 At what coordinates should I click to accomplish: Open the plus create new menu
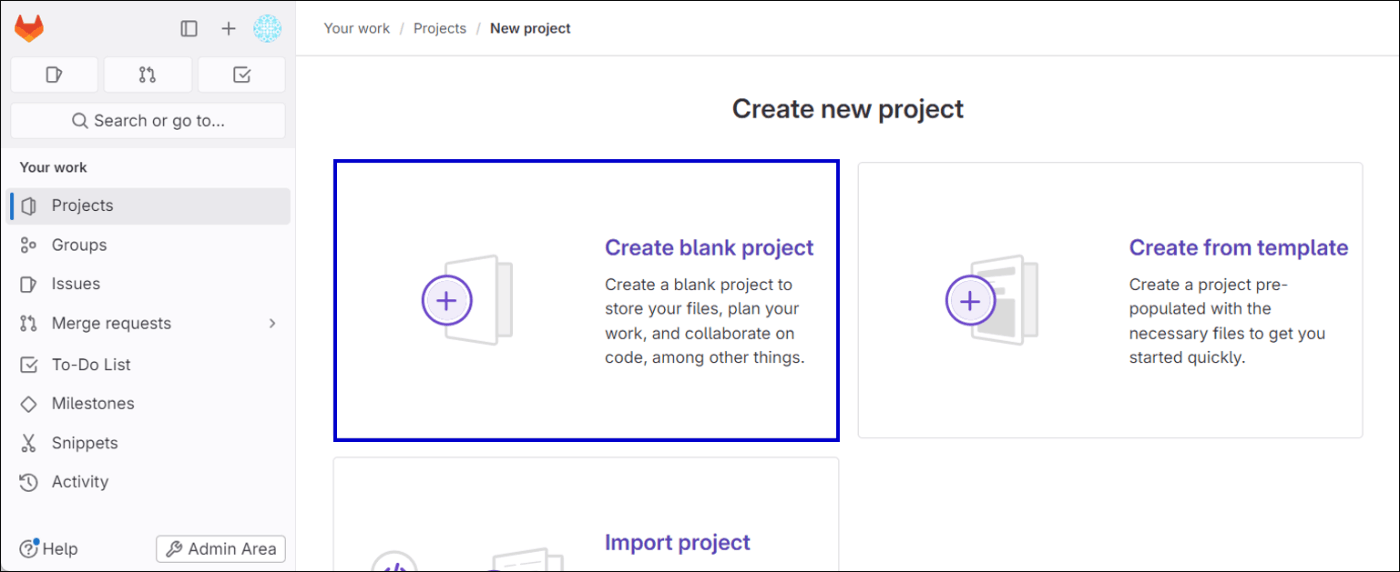point(228,29)
